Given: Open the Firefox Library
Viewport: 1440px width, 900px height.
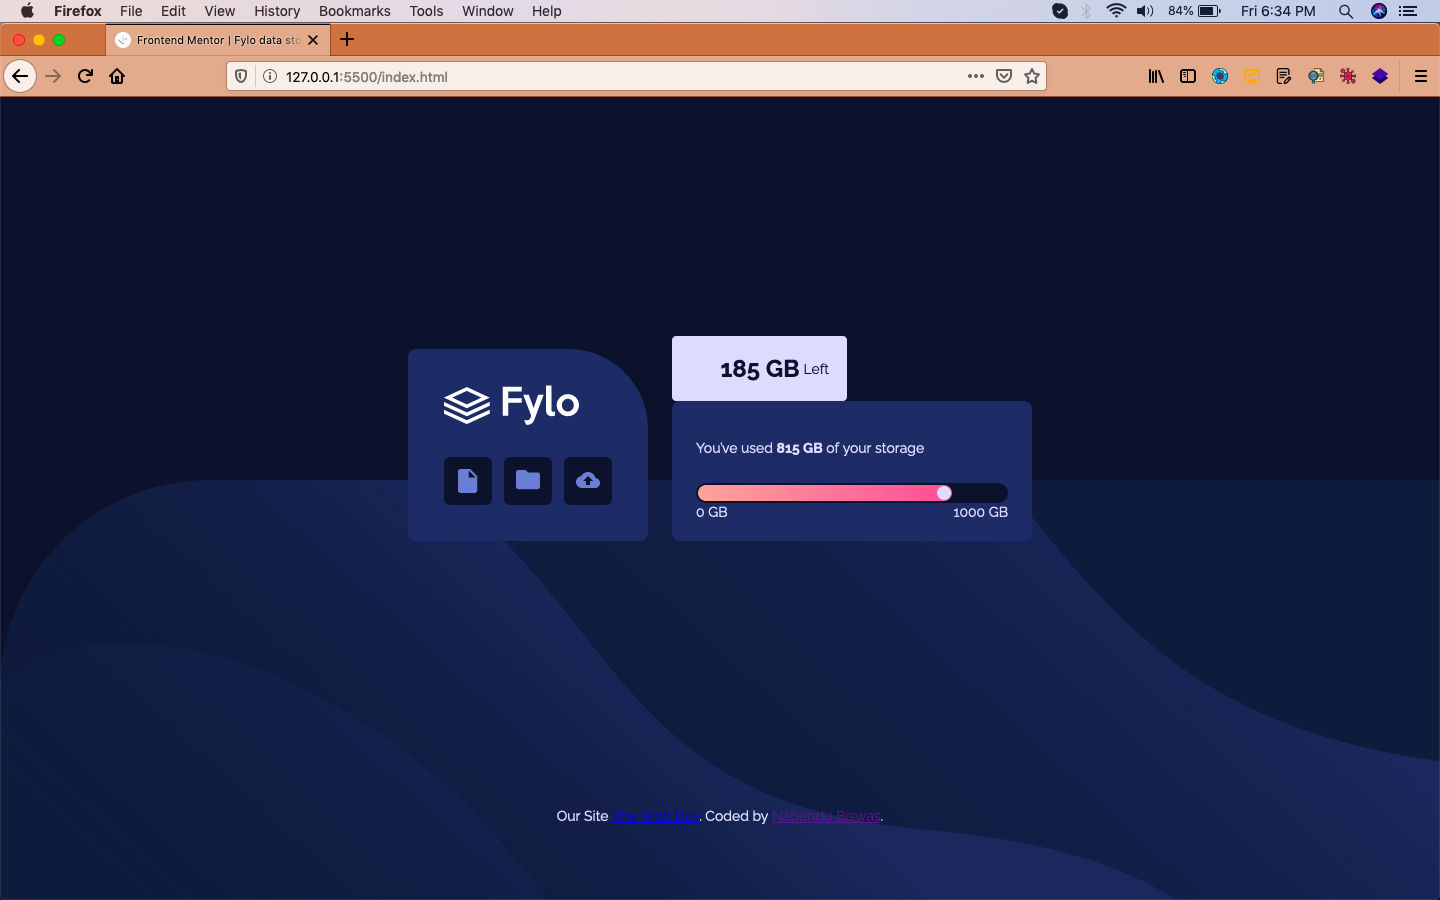Looking at the screenshot, I should click(1156, 76).
